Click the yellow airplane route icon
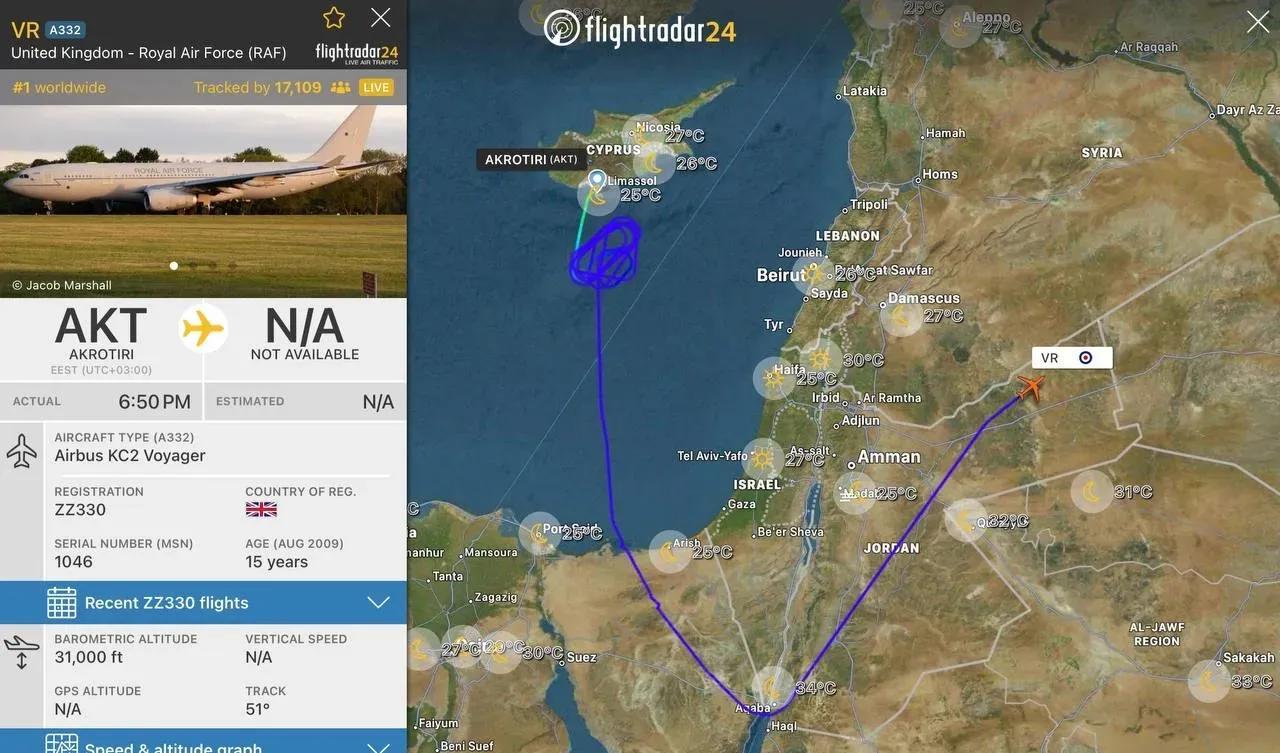The image size is (1280, 753). [203, 328]
